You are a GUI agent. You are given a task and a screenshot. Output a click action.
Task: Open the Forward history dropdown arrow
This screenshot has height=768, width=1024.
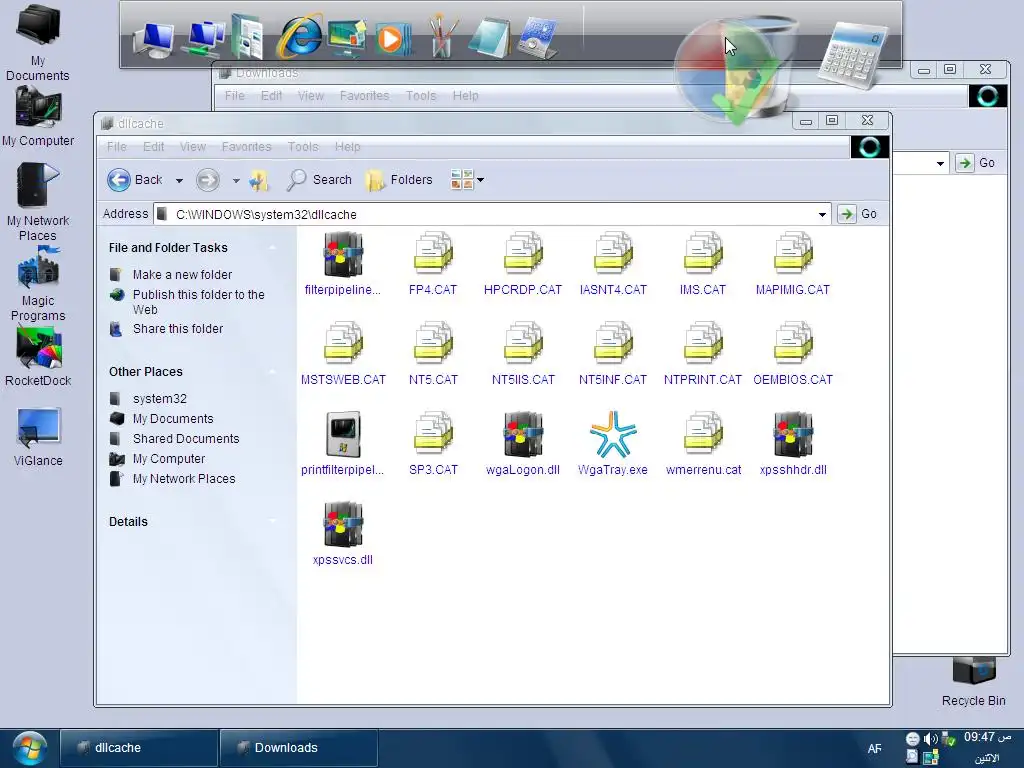[x=236, y=180]
